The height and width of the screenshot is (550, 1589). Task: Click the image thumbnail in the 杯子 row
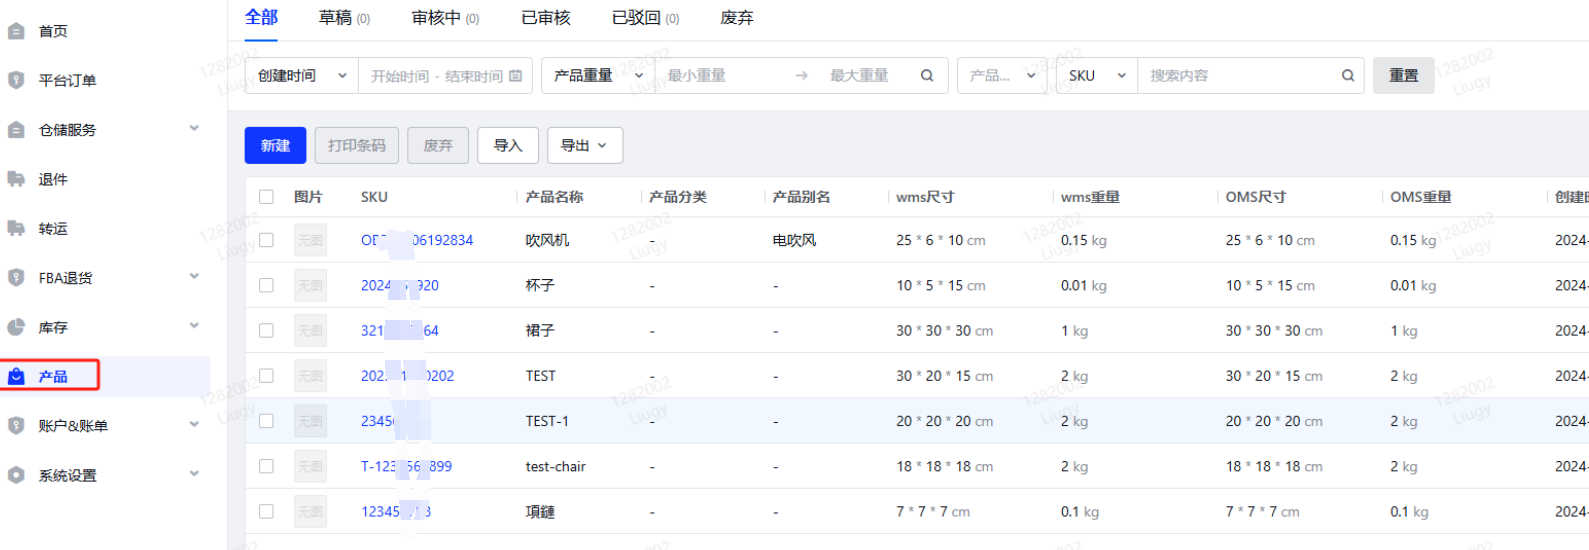pyautogui.click(x=310, y=285)
